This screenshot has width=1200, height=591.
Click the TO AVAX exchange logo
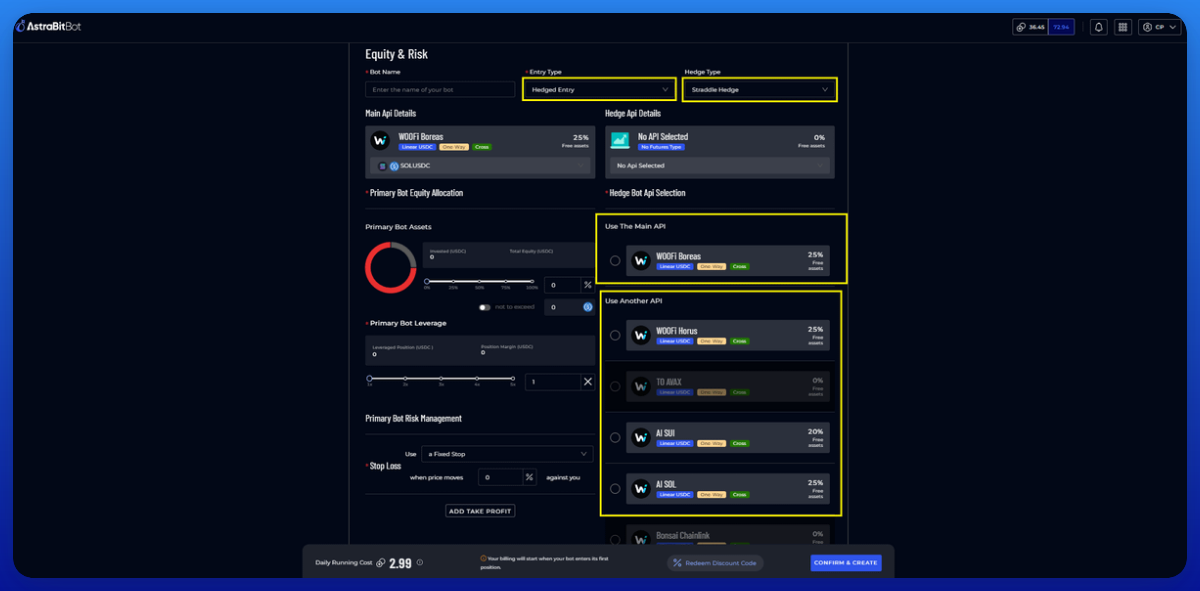641,386
